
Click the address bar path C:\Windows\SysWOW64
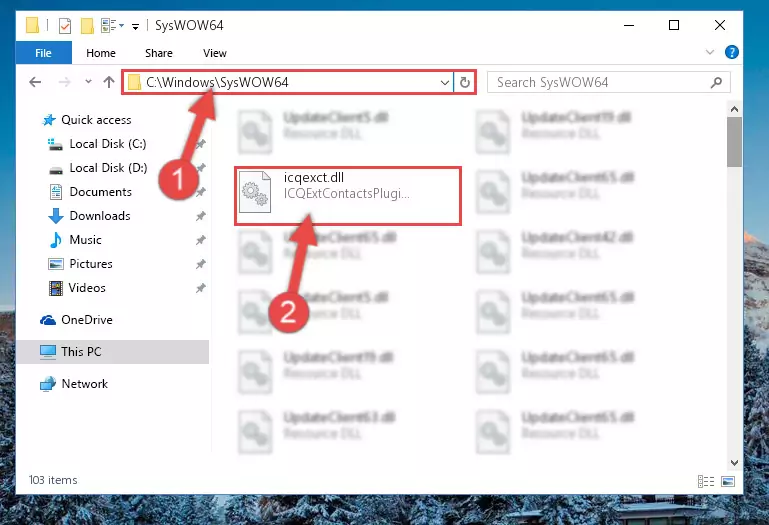(x=217, y=82)
